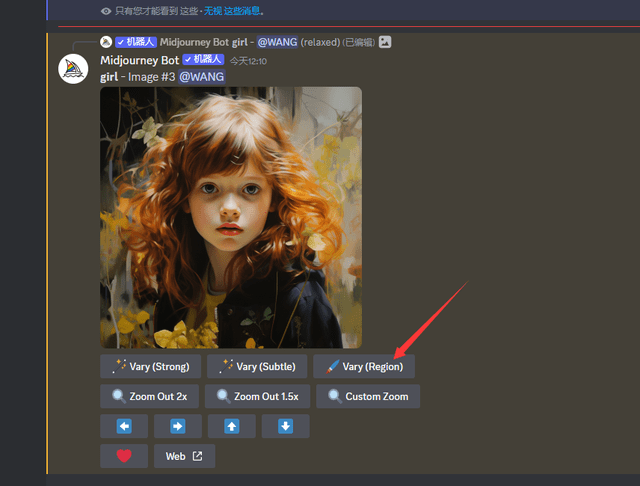Click the reply preview text 'Midjourney Bot girl'
Viewport: 640px width, 486px height.
[x=204, y=42]
